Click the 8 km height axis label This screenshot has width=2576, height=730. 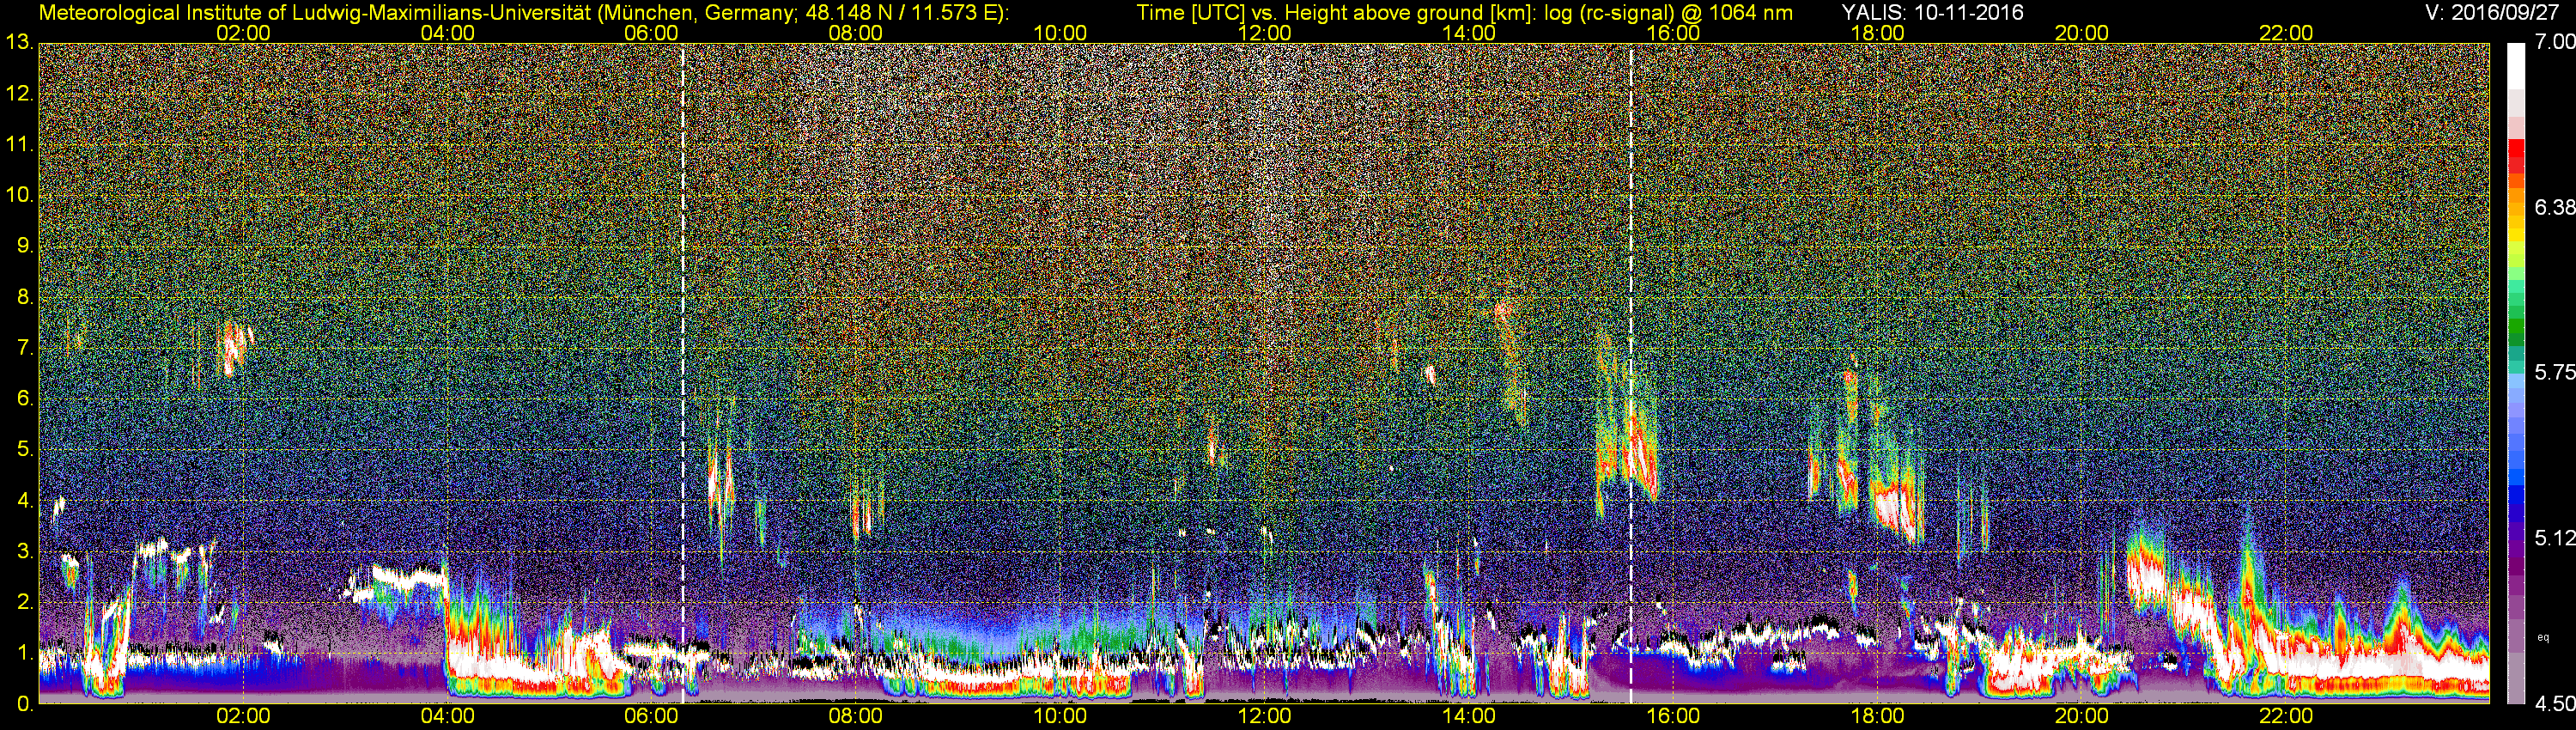pyautogui.click(x=24, y=297)
